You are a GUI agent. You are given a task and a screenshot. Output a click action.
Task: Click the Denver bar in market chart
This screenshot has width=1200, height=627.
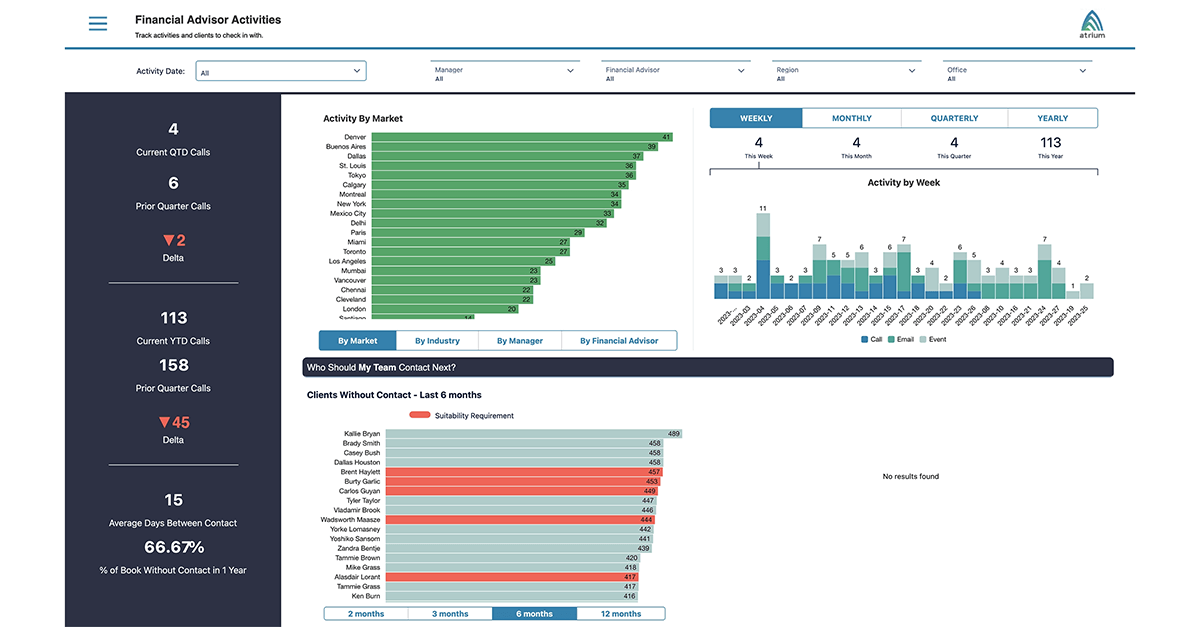point(521,137)
